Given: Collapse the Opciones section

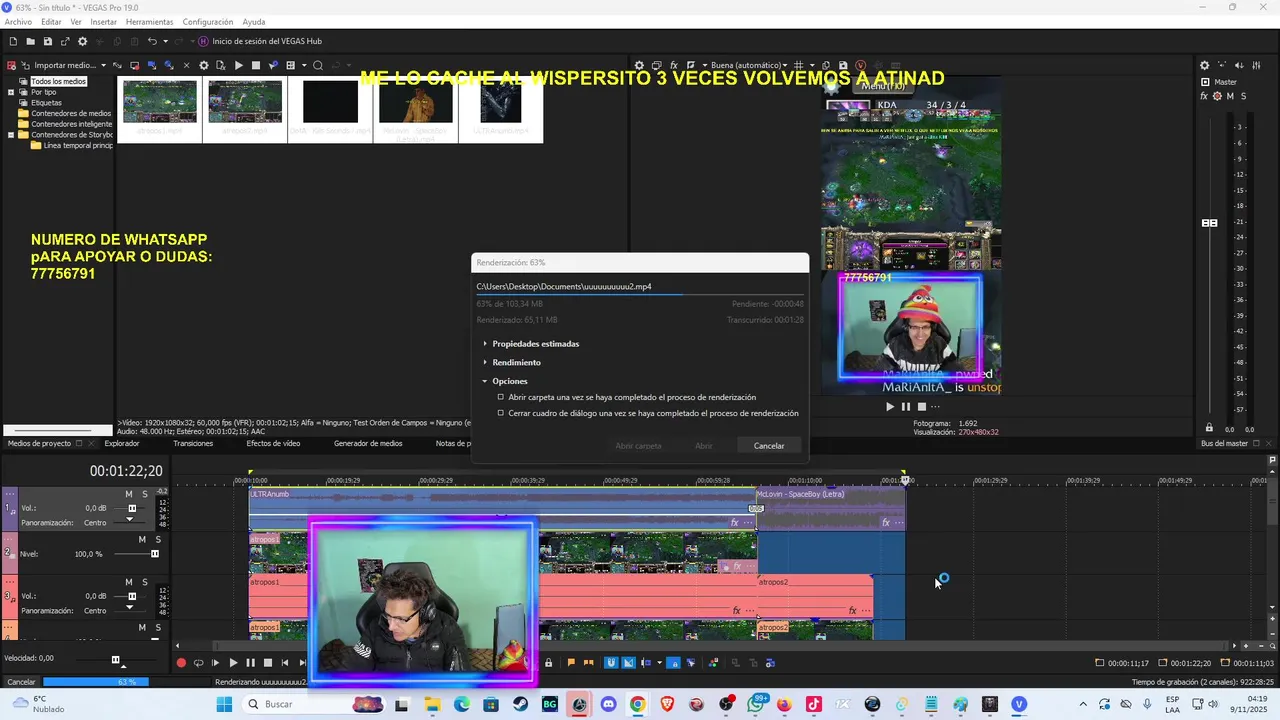Looking at the screenshot, I should (x=485, y=381).
